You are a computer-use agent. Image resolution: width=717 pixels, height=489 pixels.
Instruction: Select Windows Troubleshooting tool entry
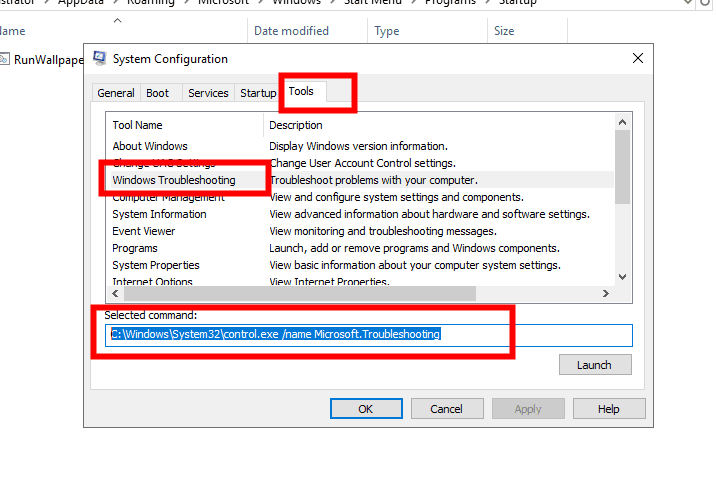coord(174,180)
